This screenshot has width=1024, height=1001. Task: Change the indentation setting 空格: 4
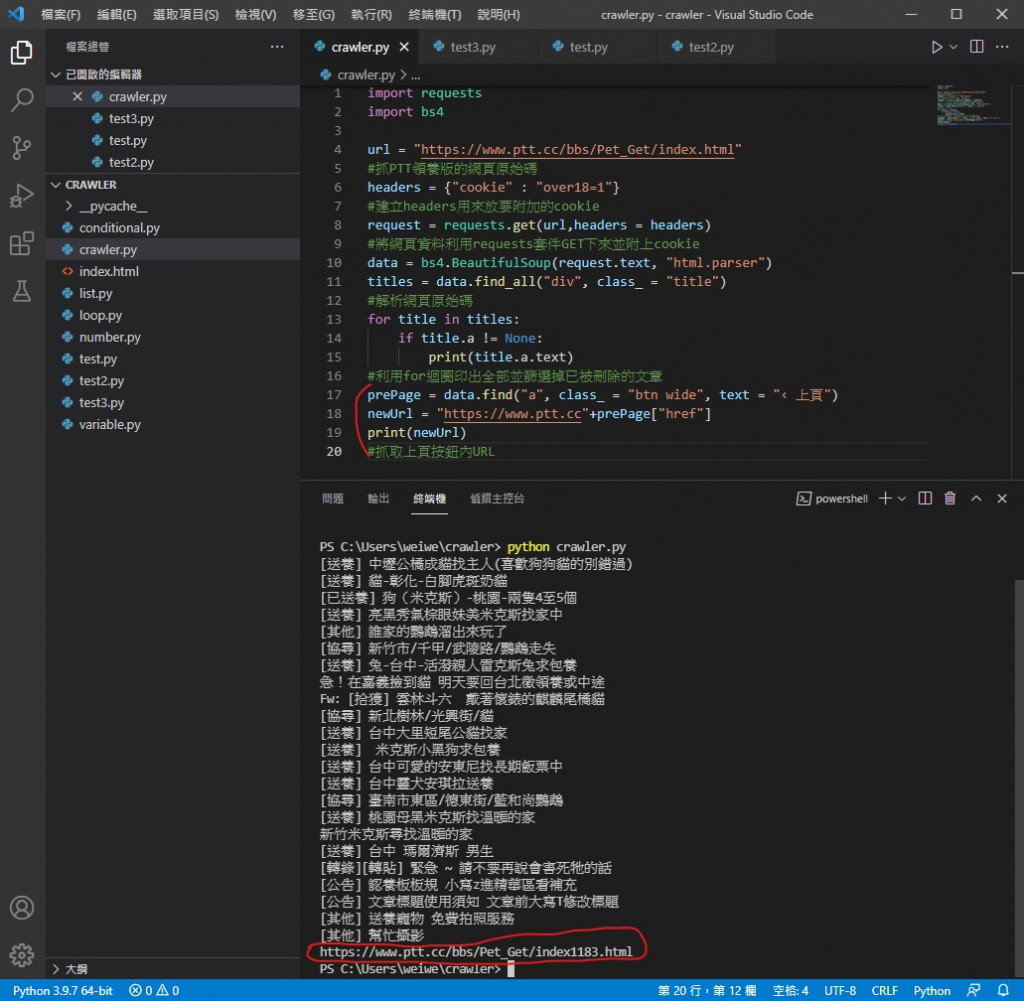pyautogui.click(x=790, y=991)
